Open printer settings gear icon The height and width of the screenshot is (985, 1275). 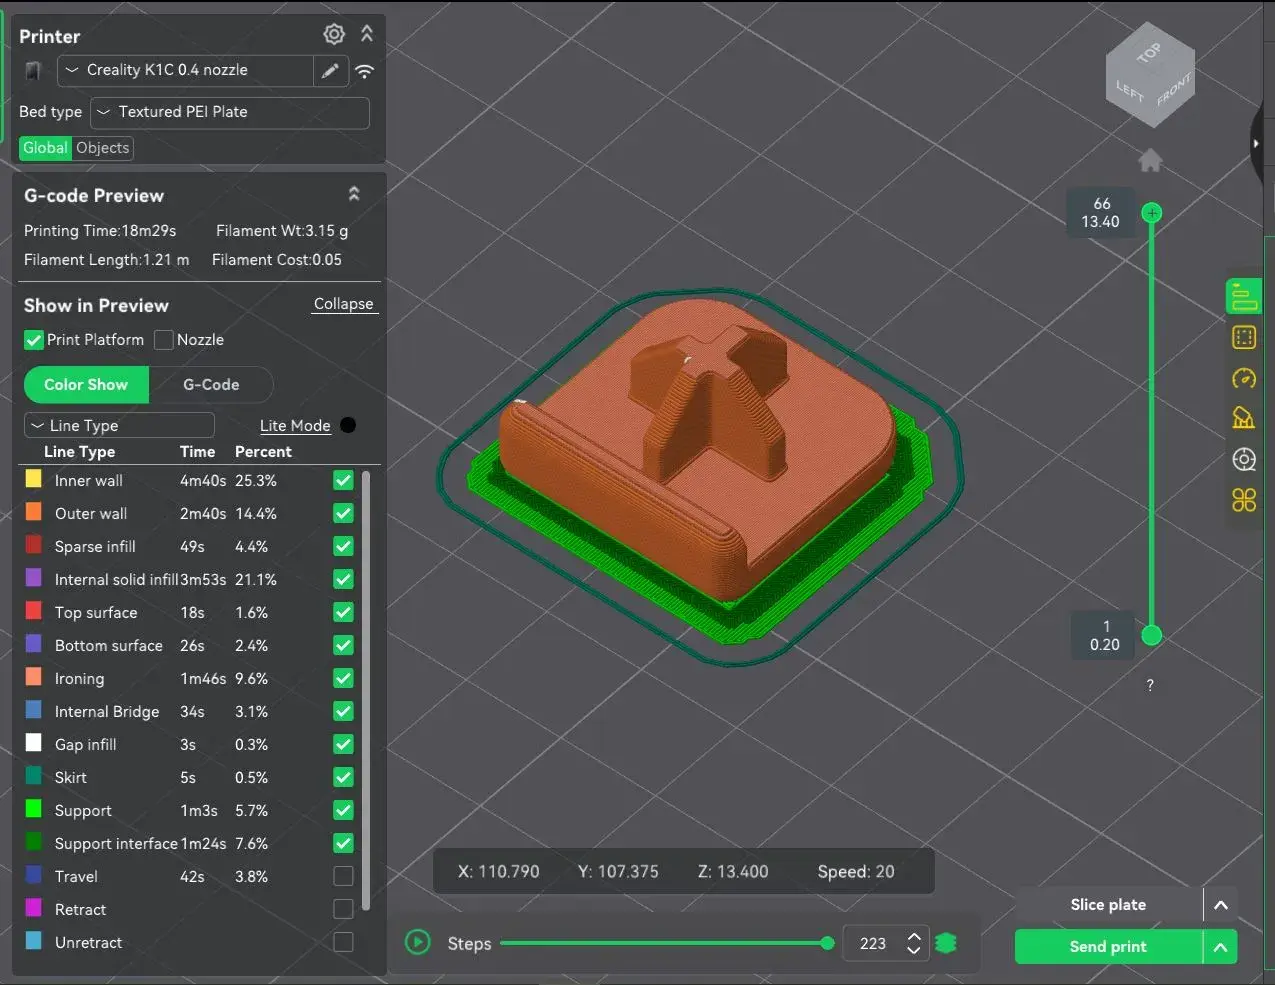(334, 34)
